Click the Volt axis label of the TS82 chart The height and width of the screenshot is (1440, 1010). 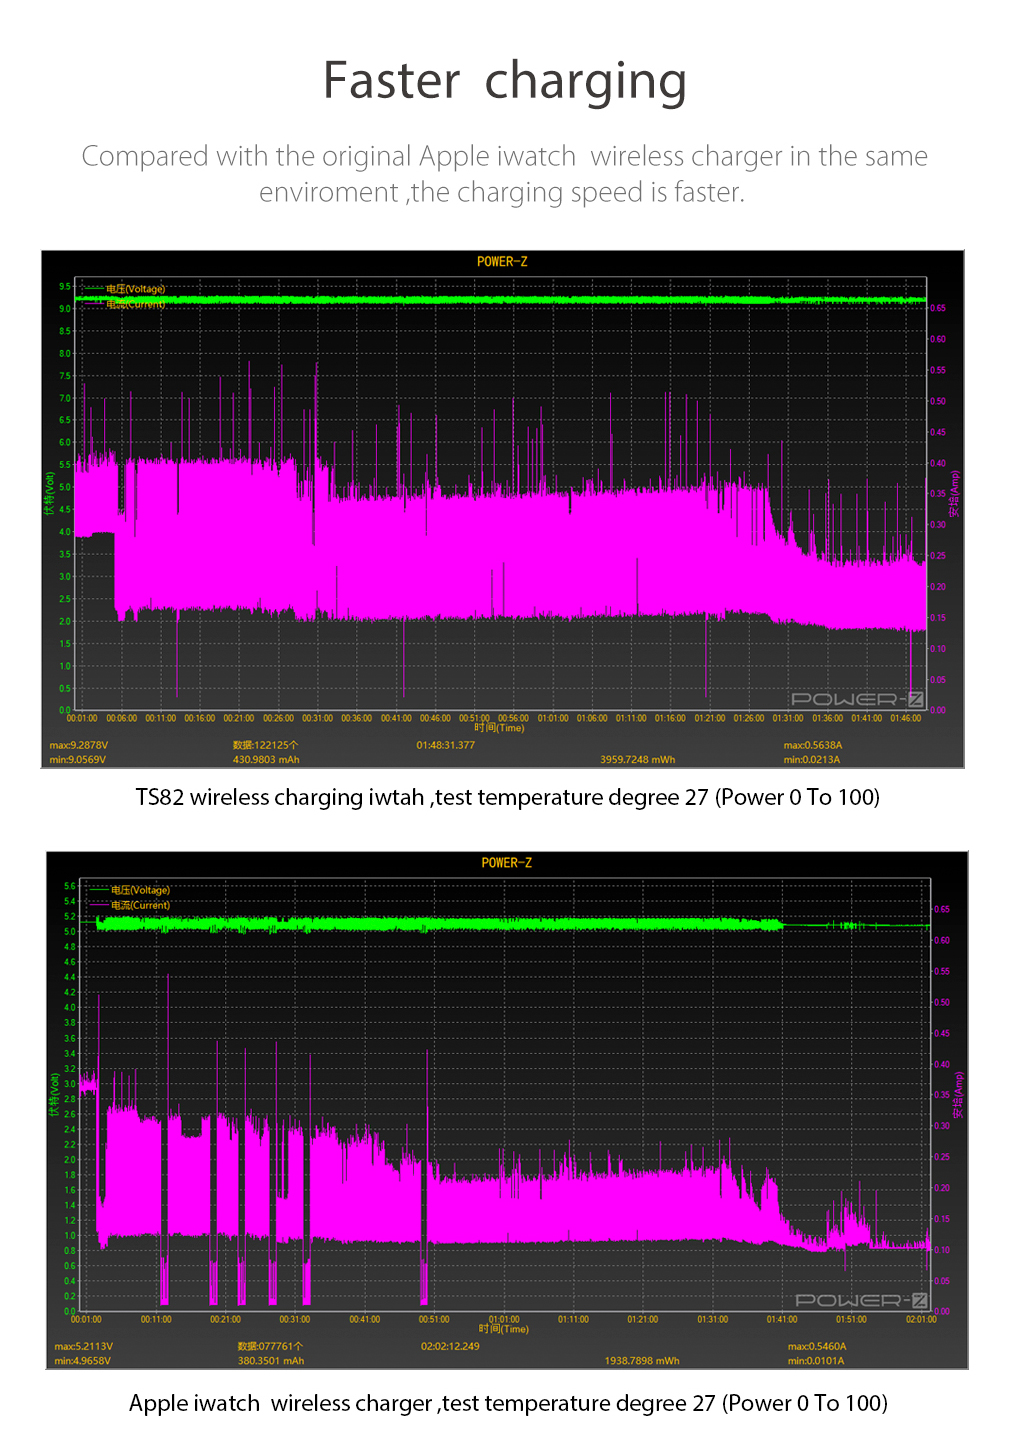48,494
